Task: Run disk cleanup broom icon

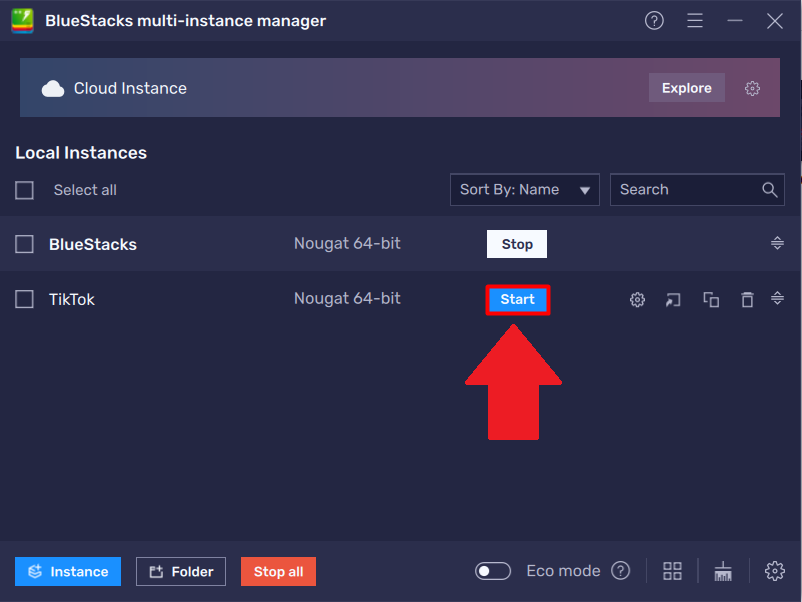Action: 723,571
